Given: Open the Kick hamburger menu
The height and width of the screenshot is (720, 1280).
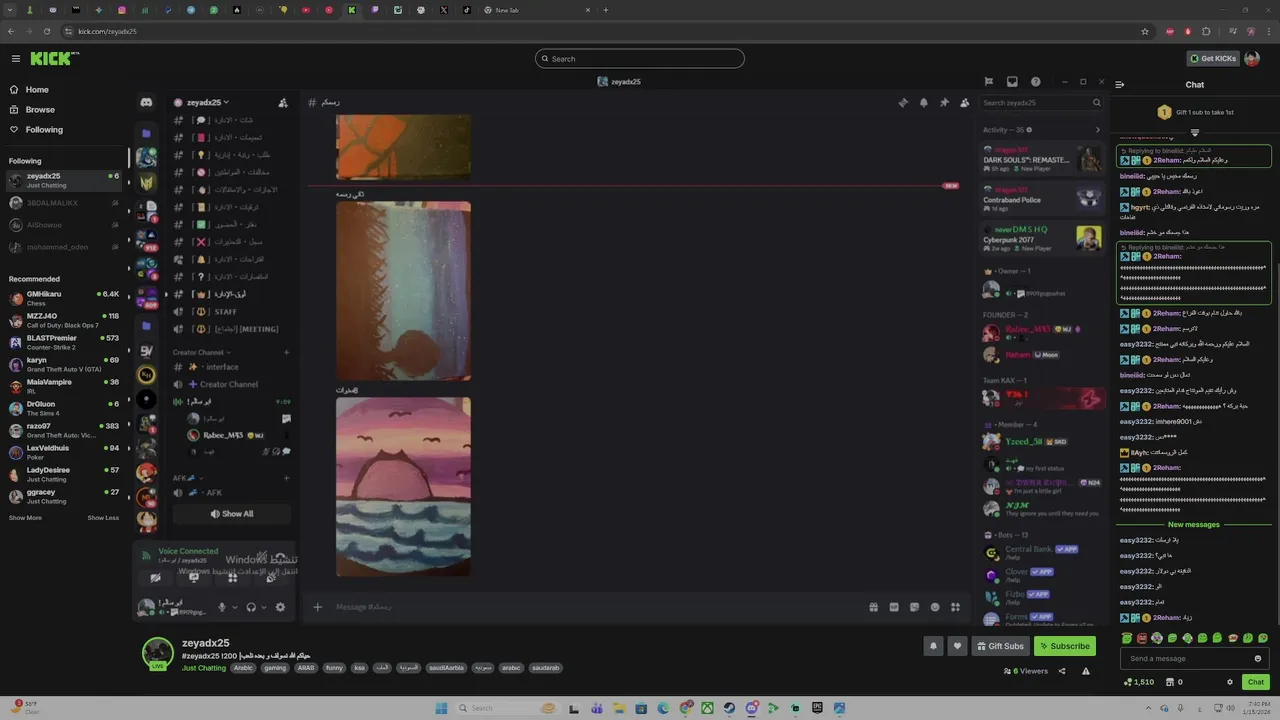Looking at the screenshot, I should pos(15,59).
